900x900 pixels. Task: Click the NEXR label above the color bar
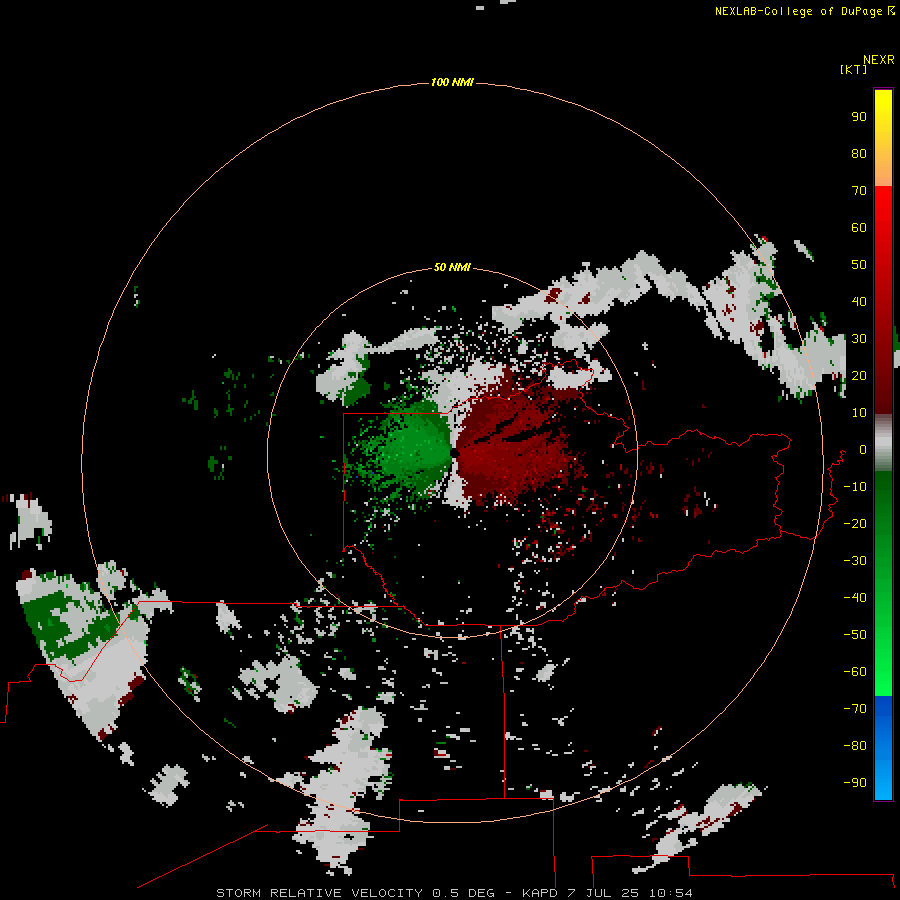878,60
